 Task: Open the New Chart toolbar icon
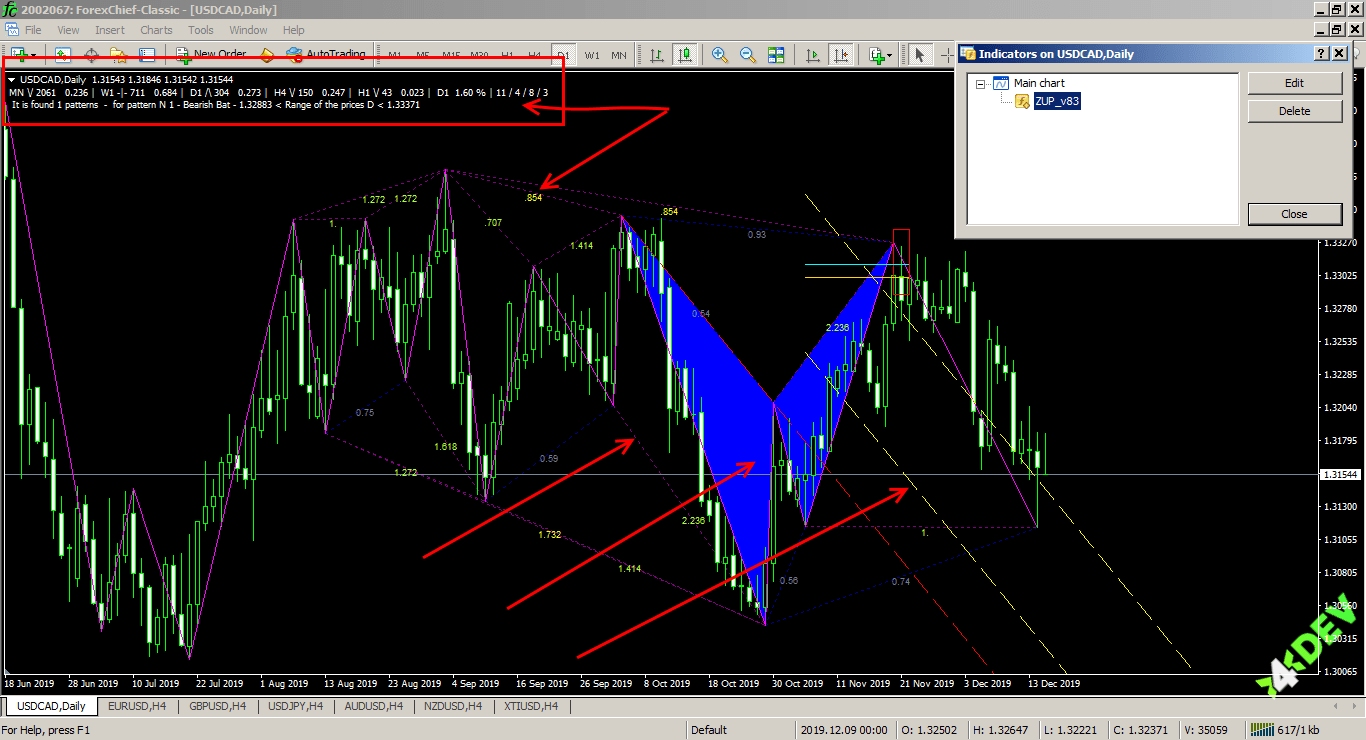[19, 55]
